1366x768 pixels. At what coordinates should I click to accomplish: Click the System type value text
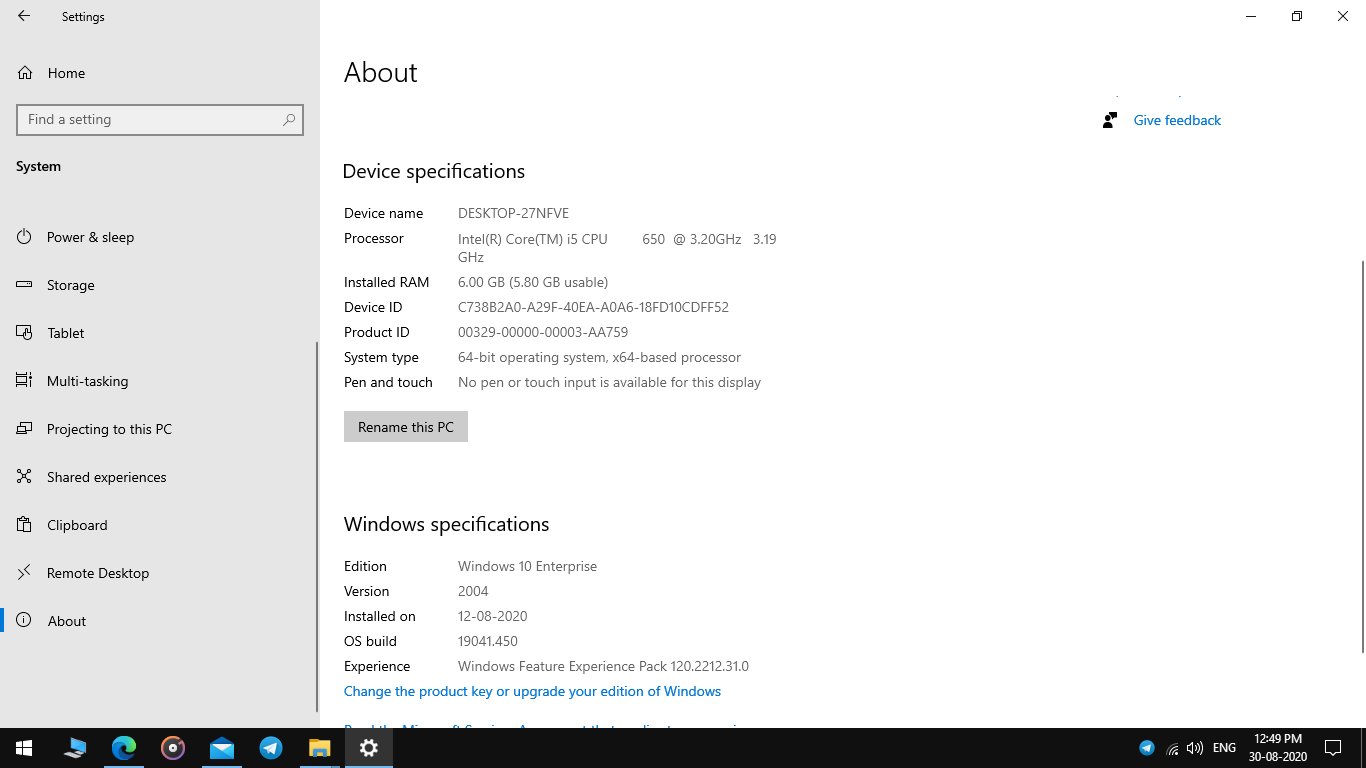[599, 357]
